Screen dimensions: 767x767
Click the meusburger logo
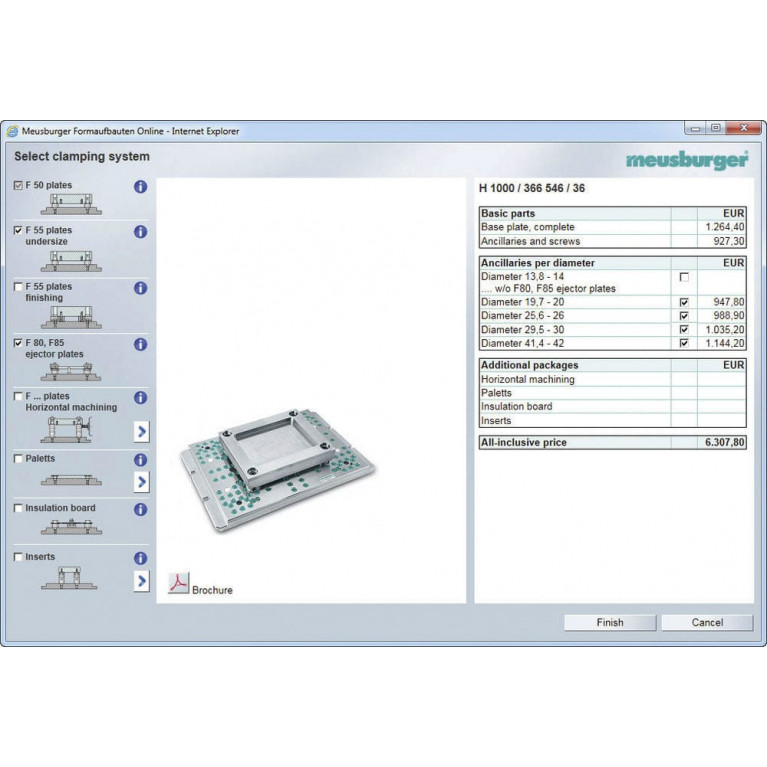coord(687,160)
